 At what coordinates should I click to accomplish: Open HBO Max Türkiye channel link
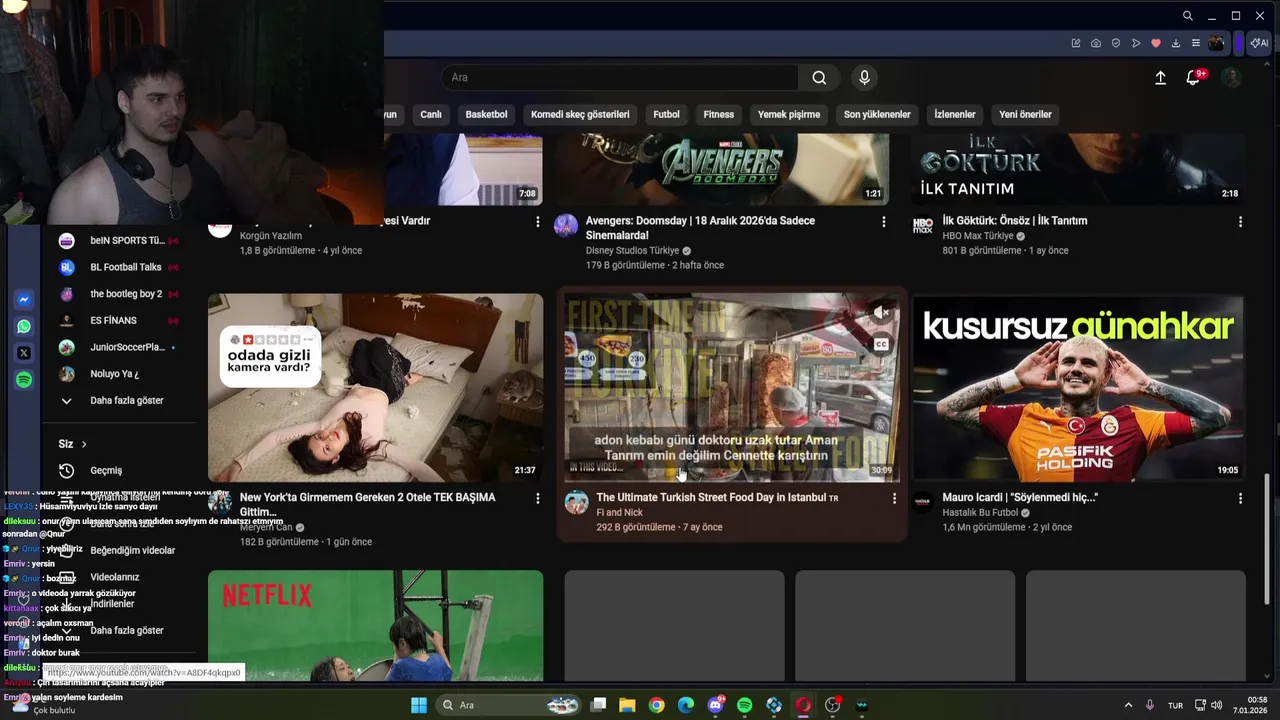tap(978, 236)
